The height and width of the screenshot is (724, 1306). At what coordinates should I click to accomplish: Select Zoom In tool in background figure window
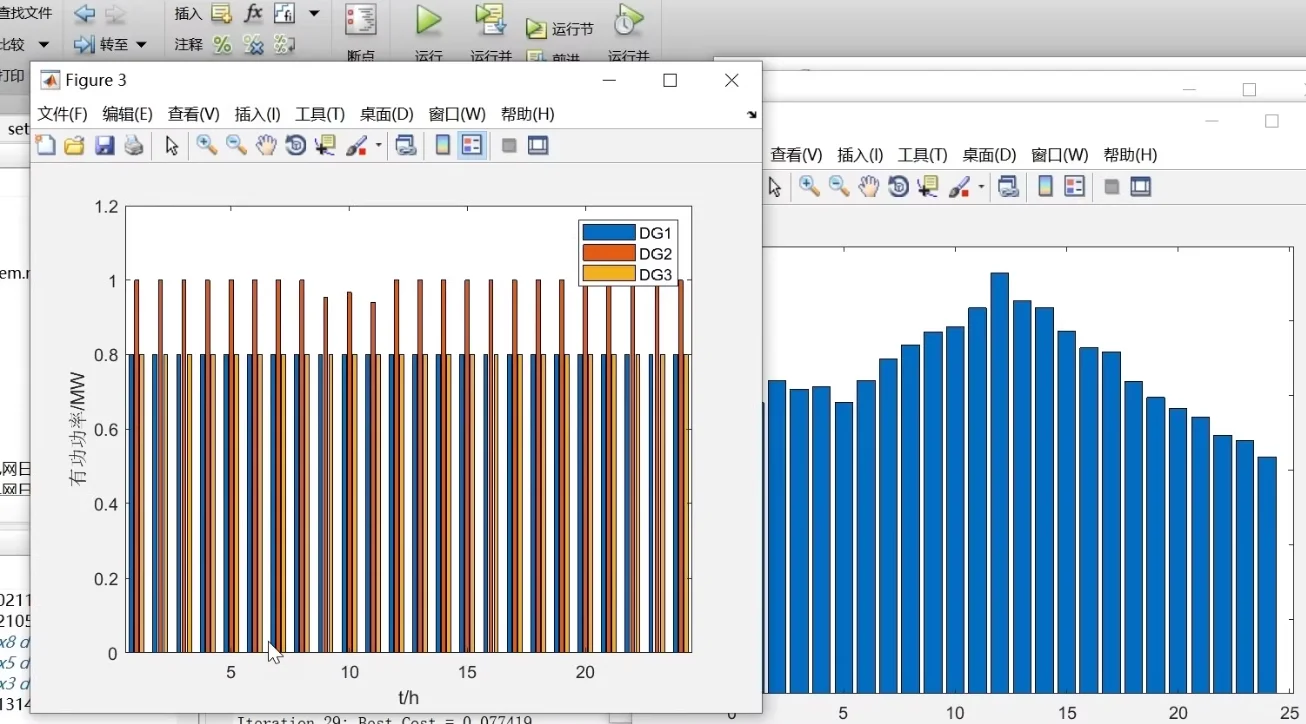(x=809, y=186)
